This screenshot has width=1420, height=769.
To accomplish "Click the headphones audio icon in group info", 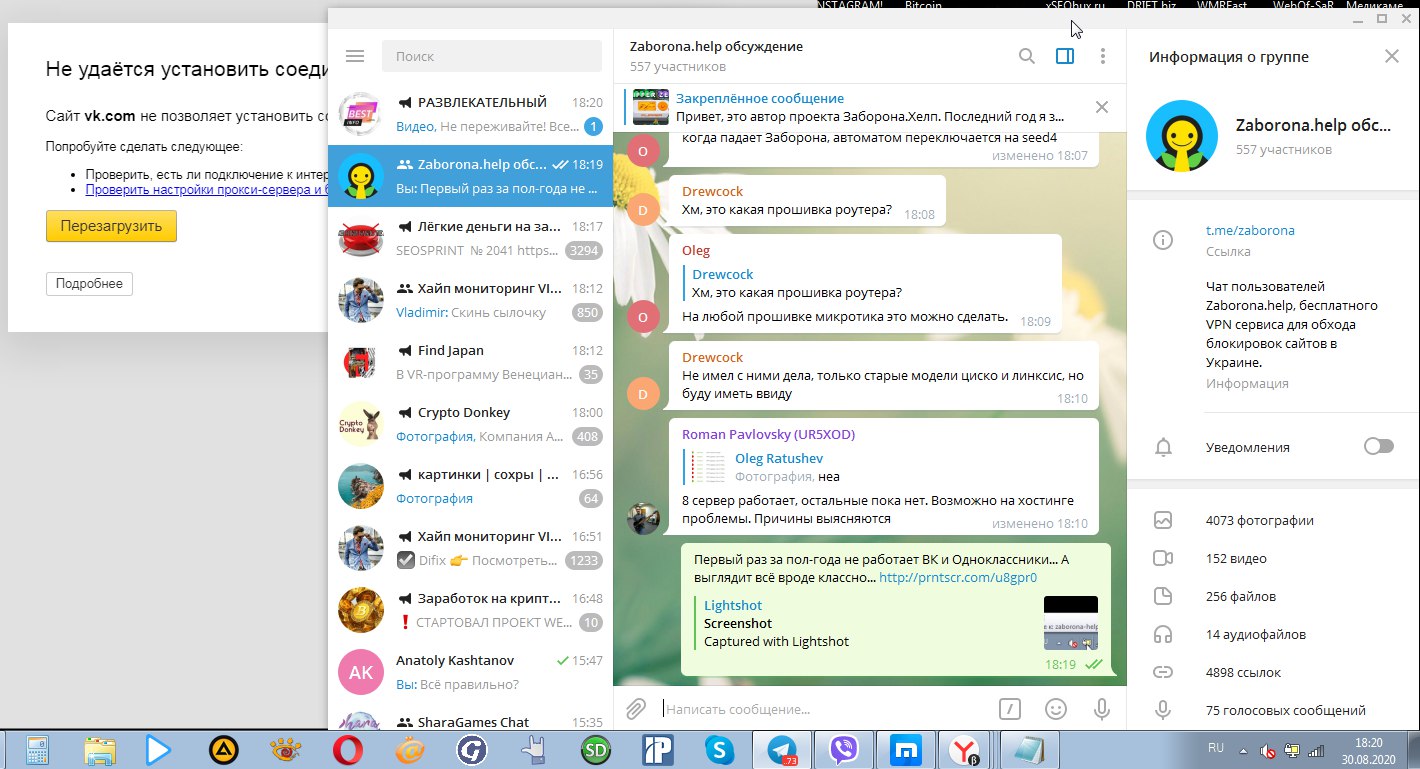I will click(1163, 634).
